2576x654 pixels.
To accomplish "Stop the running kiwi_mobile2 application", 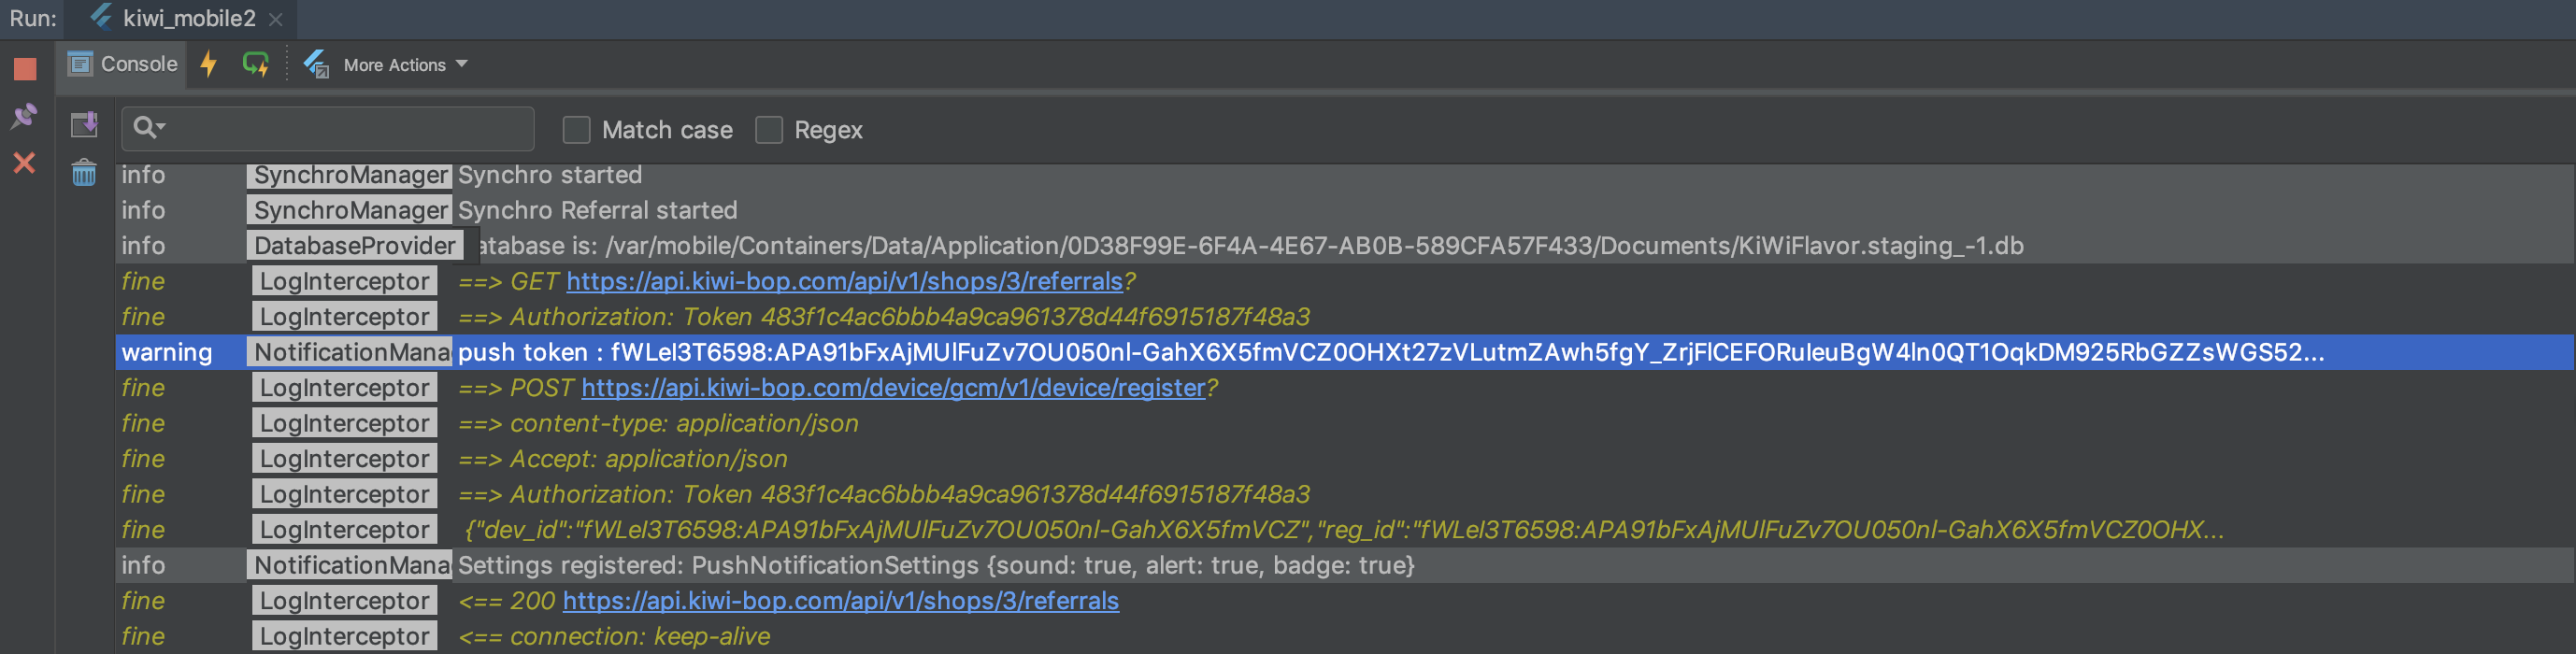I will (x=25, y=68).
